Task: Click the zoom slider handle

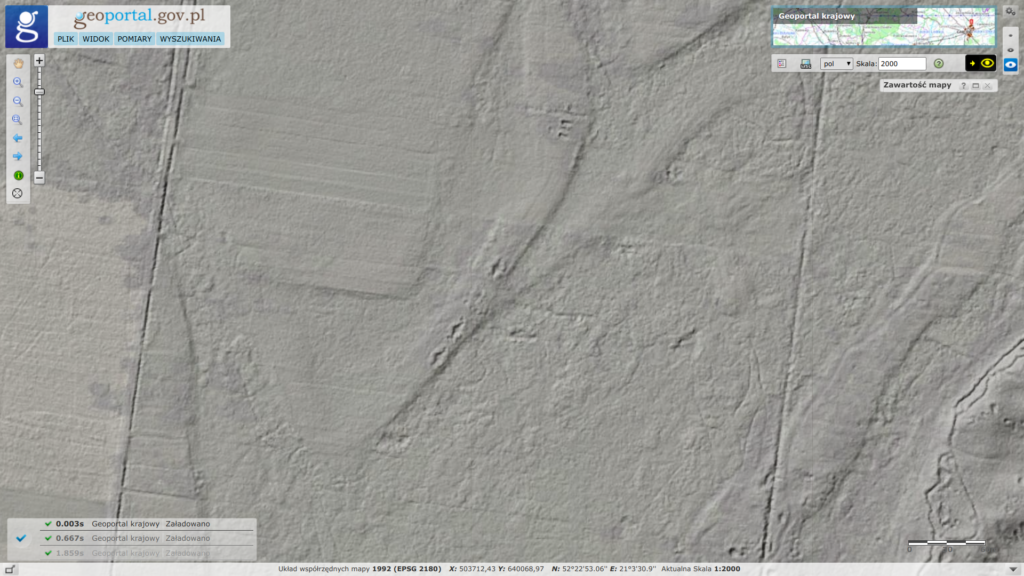Action: [x=39, y=92]
